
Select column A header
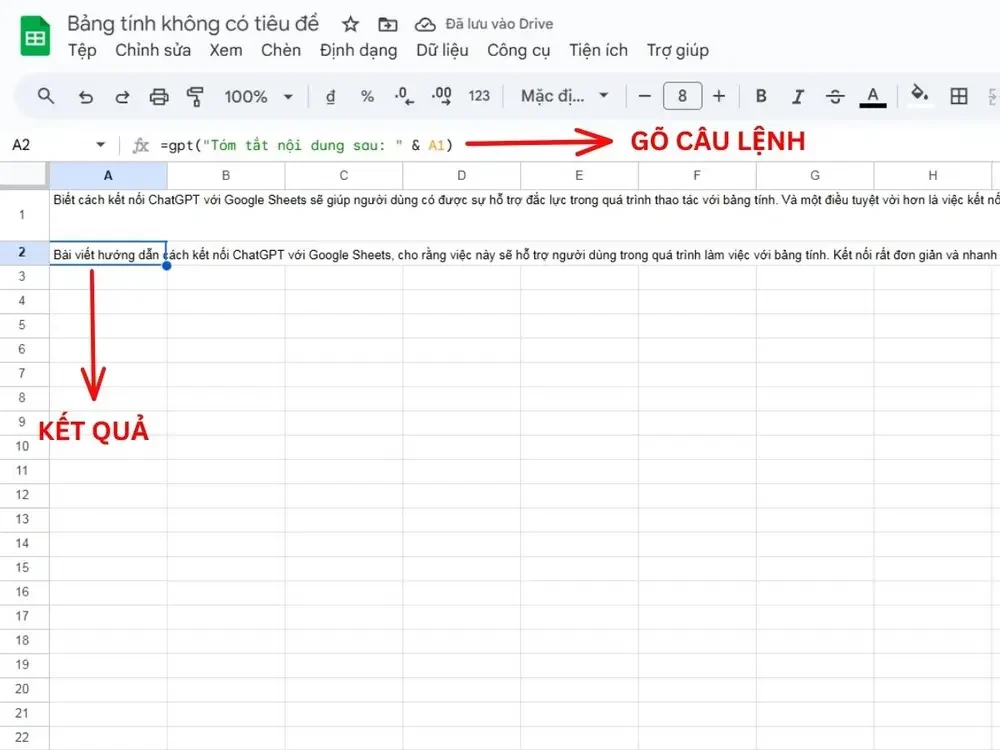(x=108, y=175)
